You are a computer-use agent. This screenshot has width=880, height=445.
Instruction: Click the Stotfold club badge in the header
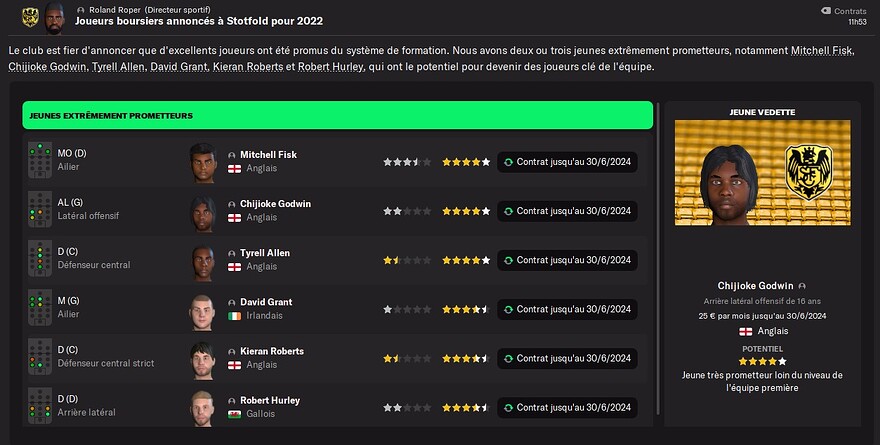click(30, 15)
